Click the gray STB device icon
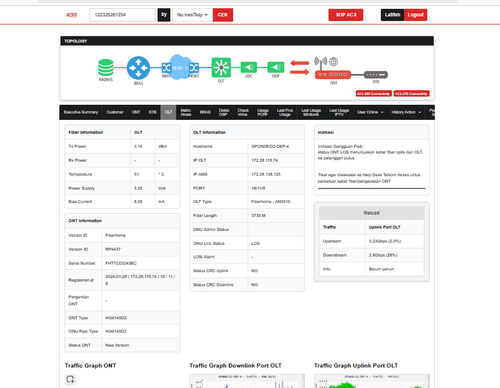The height and width of the screenshot is (388, 500). pyautogui.click(x=376, y=75)
